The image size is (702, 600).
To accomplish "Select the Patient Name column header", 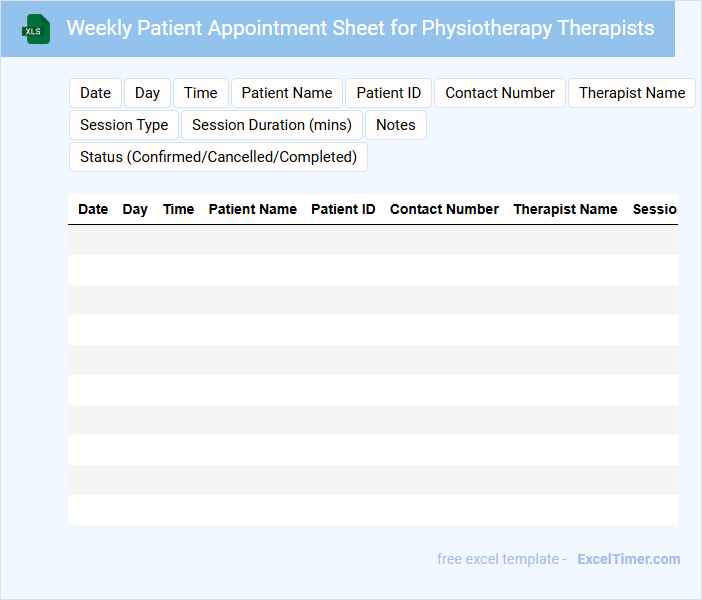I will (252, 209).
